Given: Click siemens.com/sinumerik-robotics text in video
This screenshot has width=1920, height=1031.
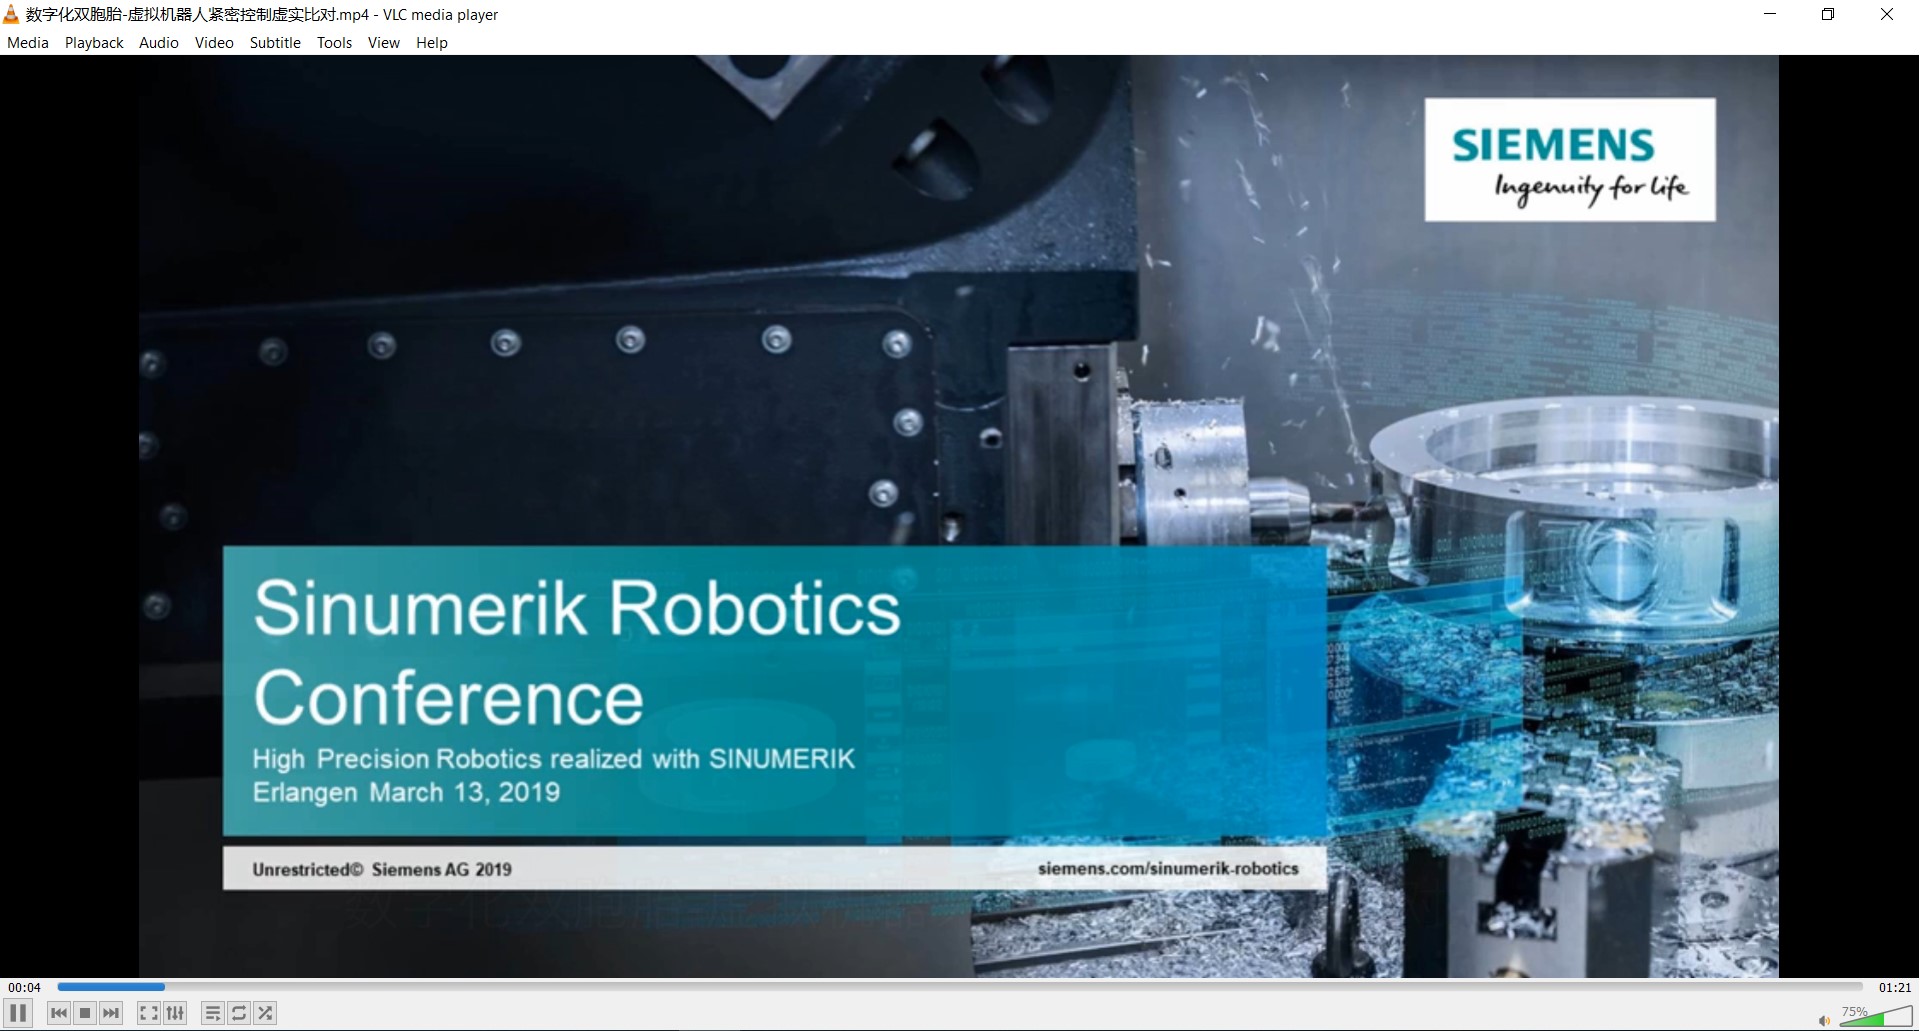Looking at the screenshot, I should (1168, 868).
